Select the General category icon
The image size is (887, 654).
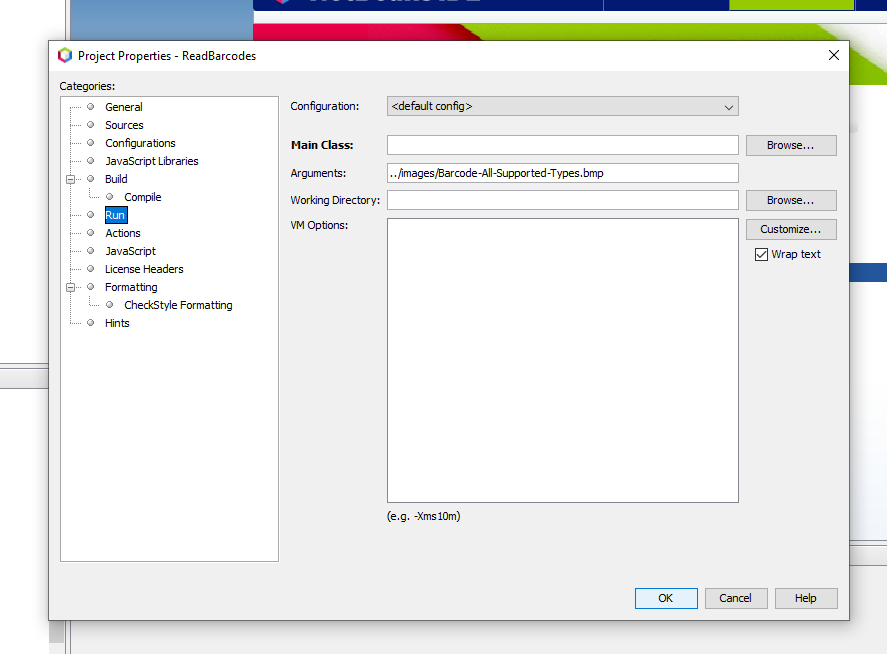(91, 107)
